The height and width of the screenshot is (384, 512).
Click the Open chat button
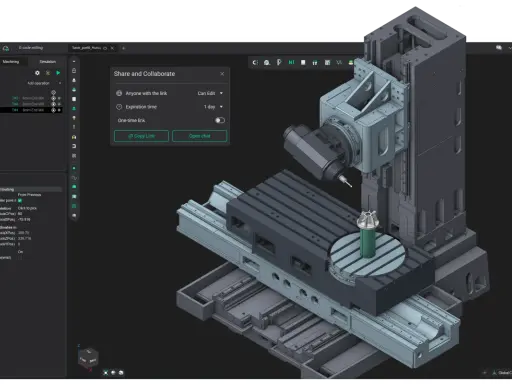coord(200,136)
